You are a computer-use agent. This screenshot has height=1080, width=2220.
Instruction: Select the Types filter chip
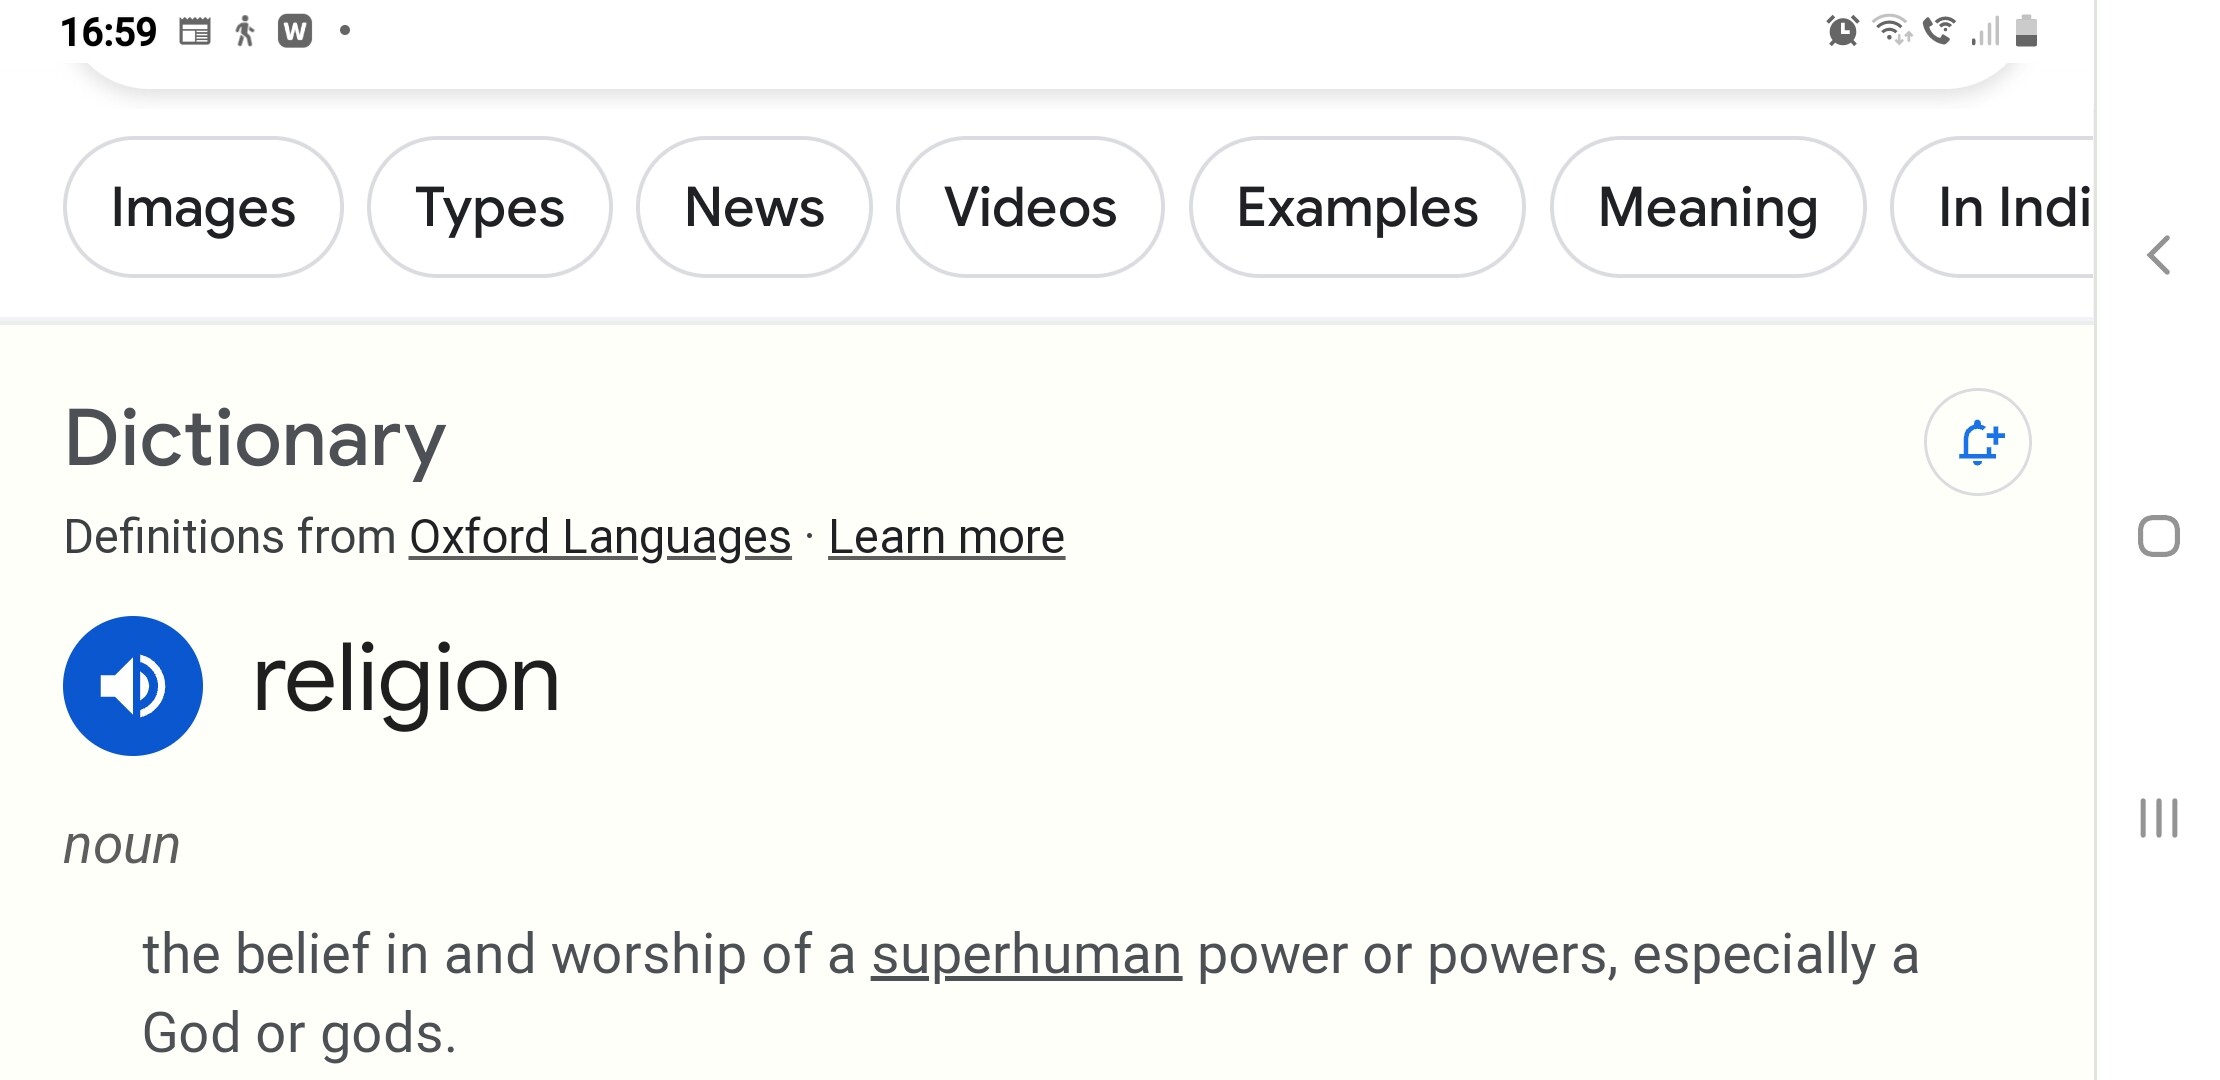(x=490, y=207)
